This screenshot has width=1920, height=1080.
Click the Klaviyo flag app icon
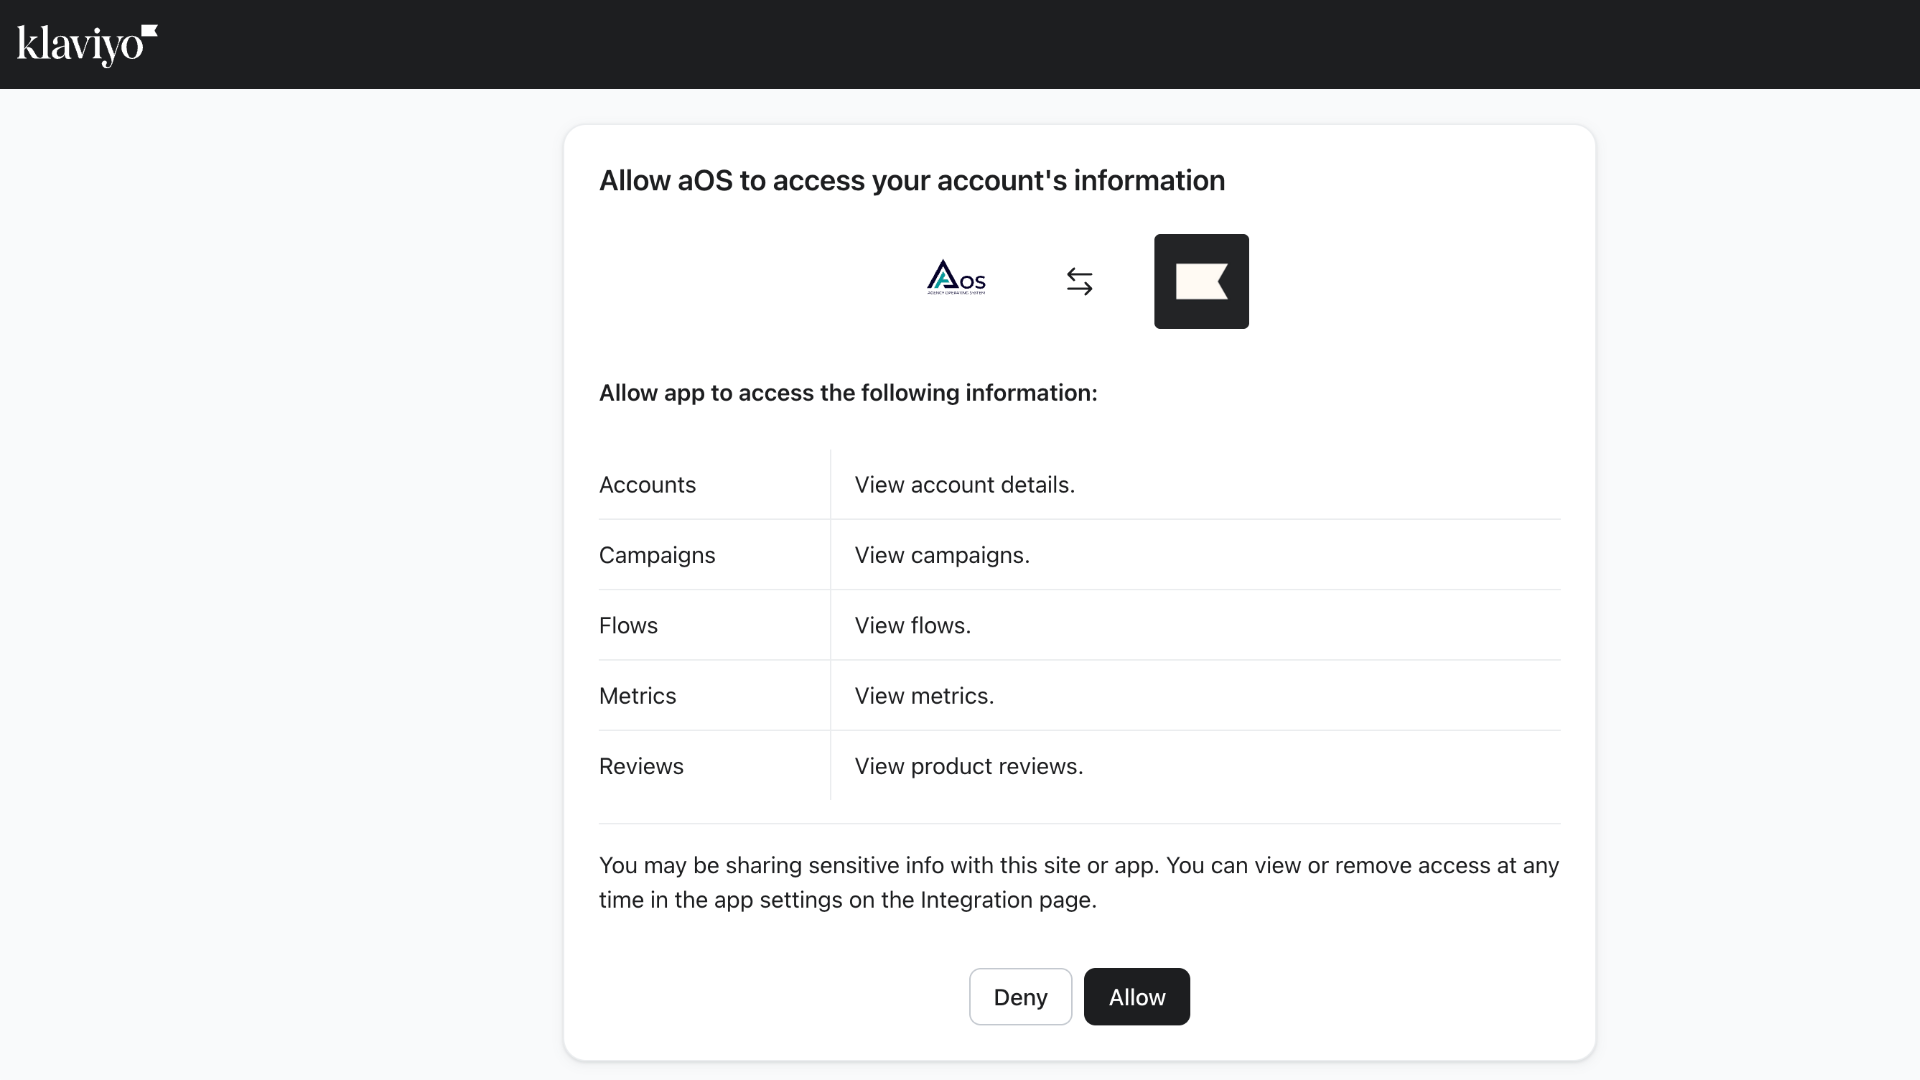[1201, 281]
